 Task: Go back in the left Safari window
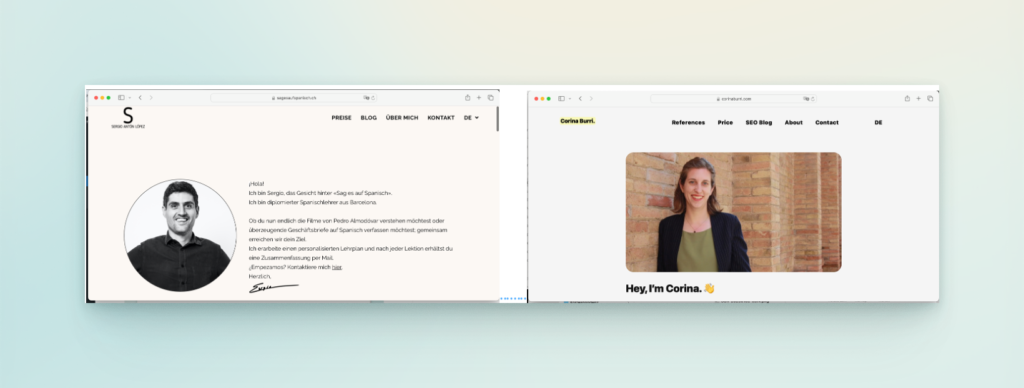(x=140, y=98)
